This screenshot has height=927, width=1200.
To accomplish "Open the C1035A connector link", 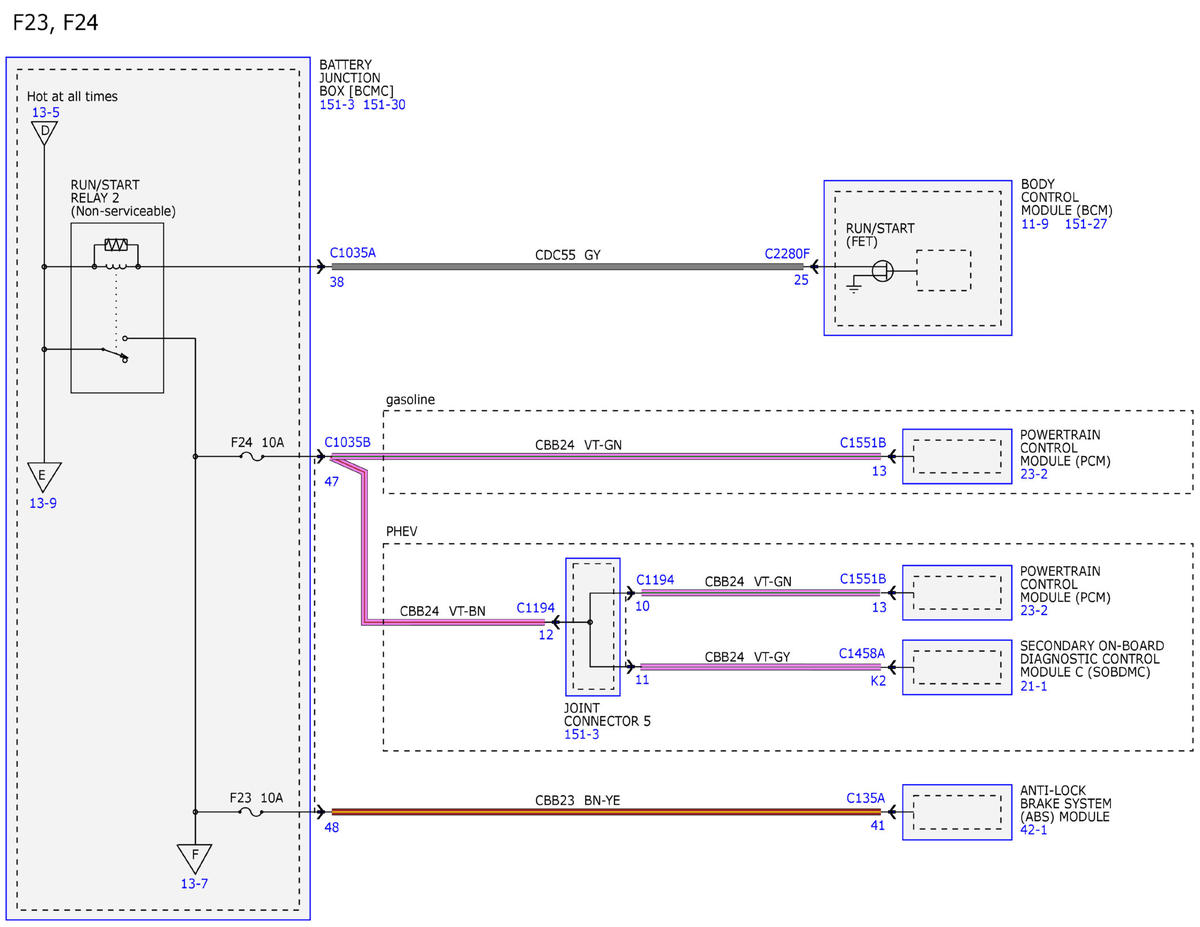I will point(352,253).
